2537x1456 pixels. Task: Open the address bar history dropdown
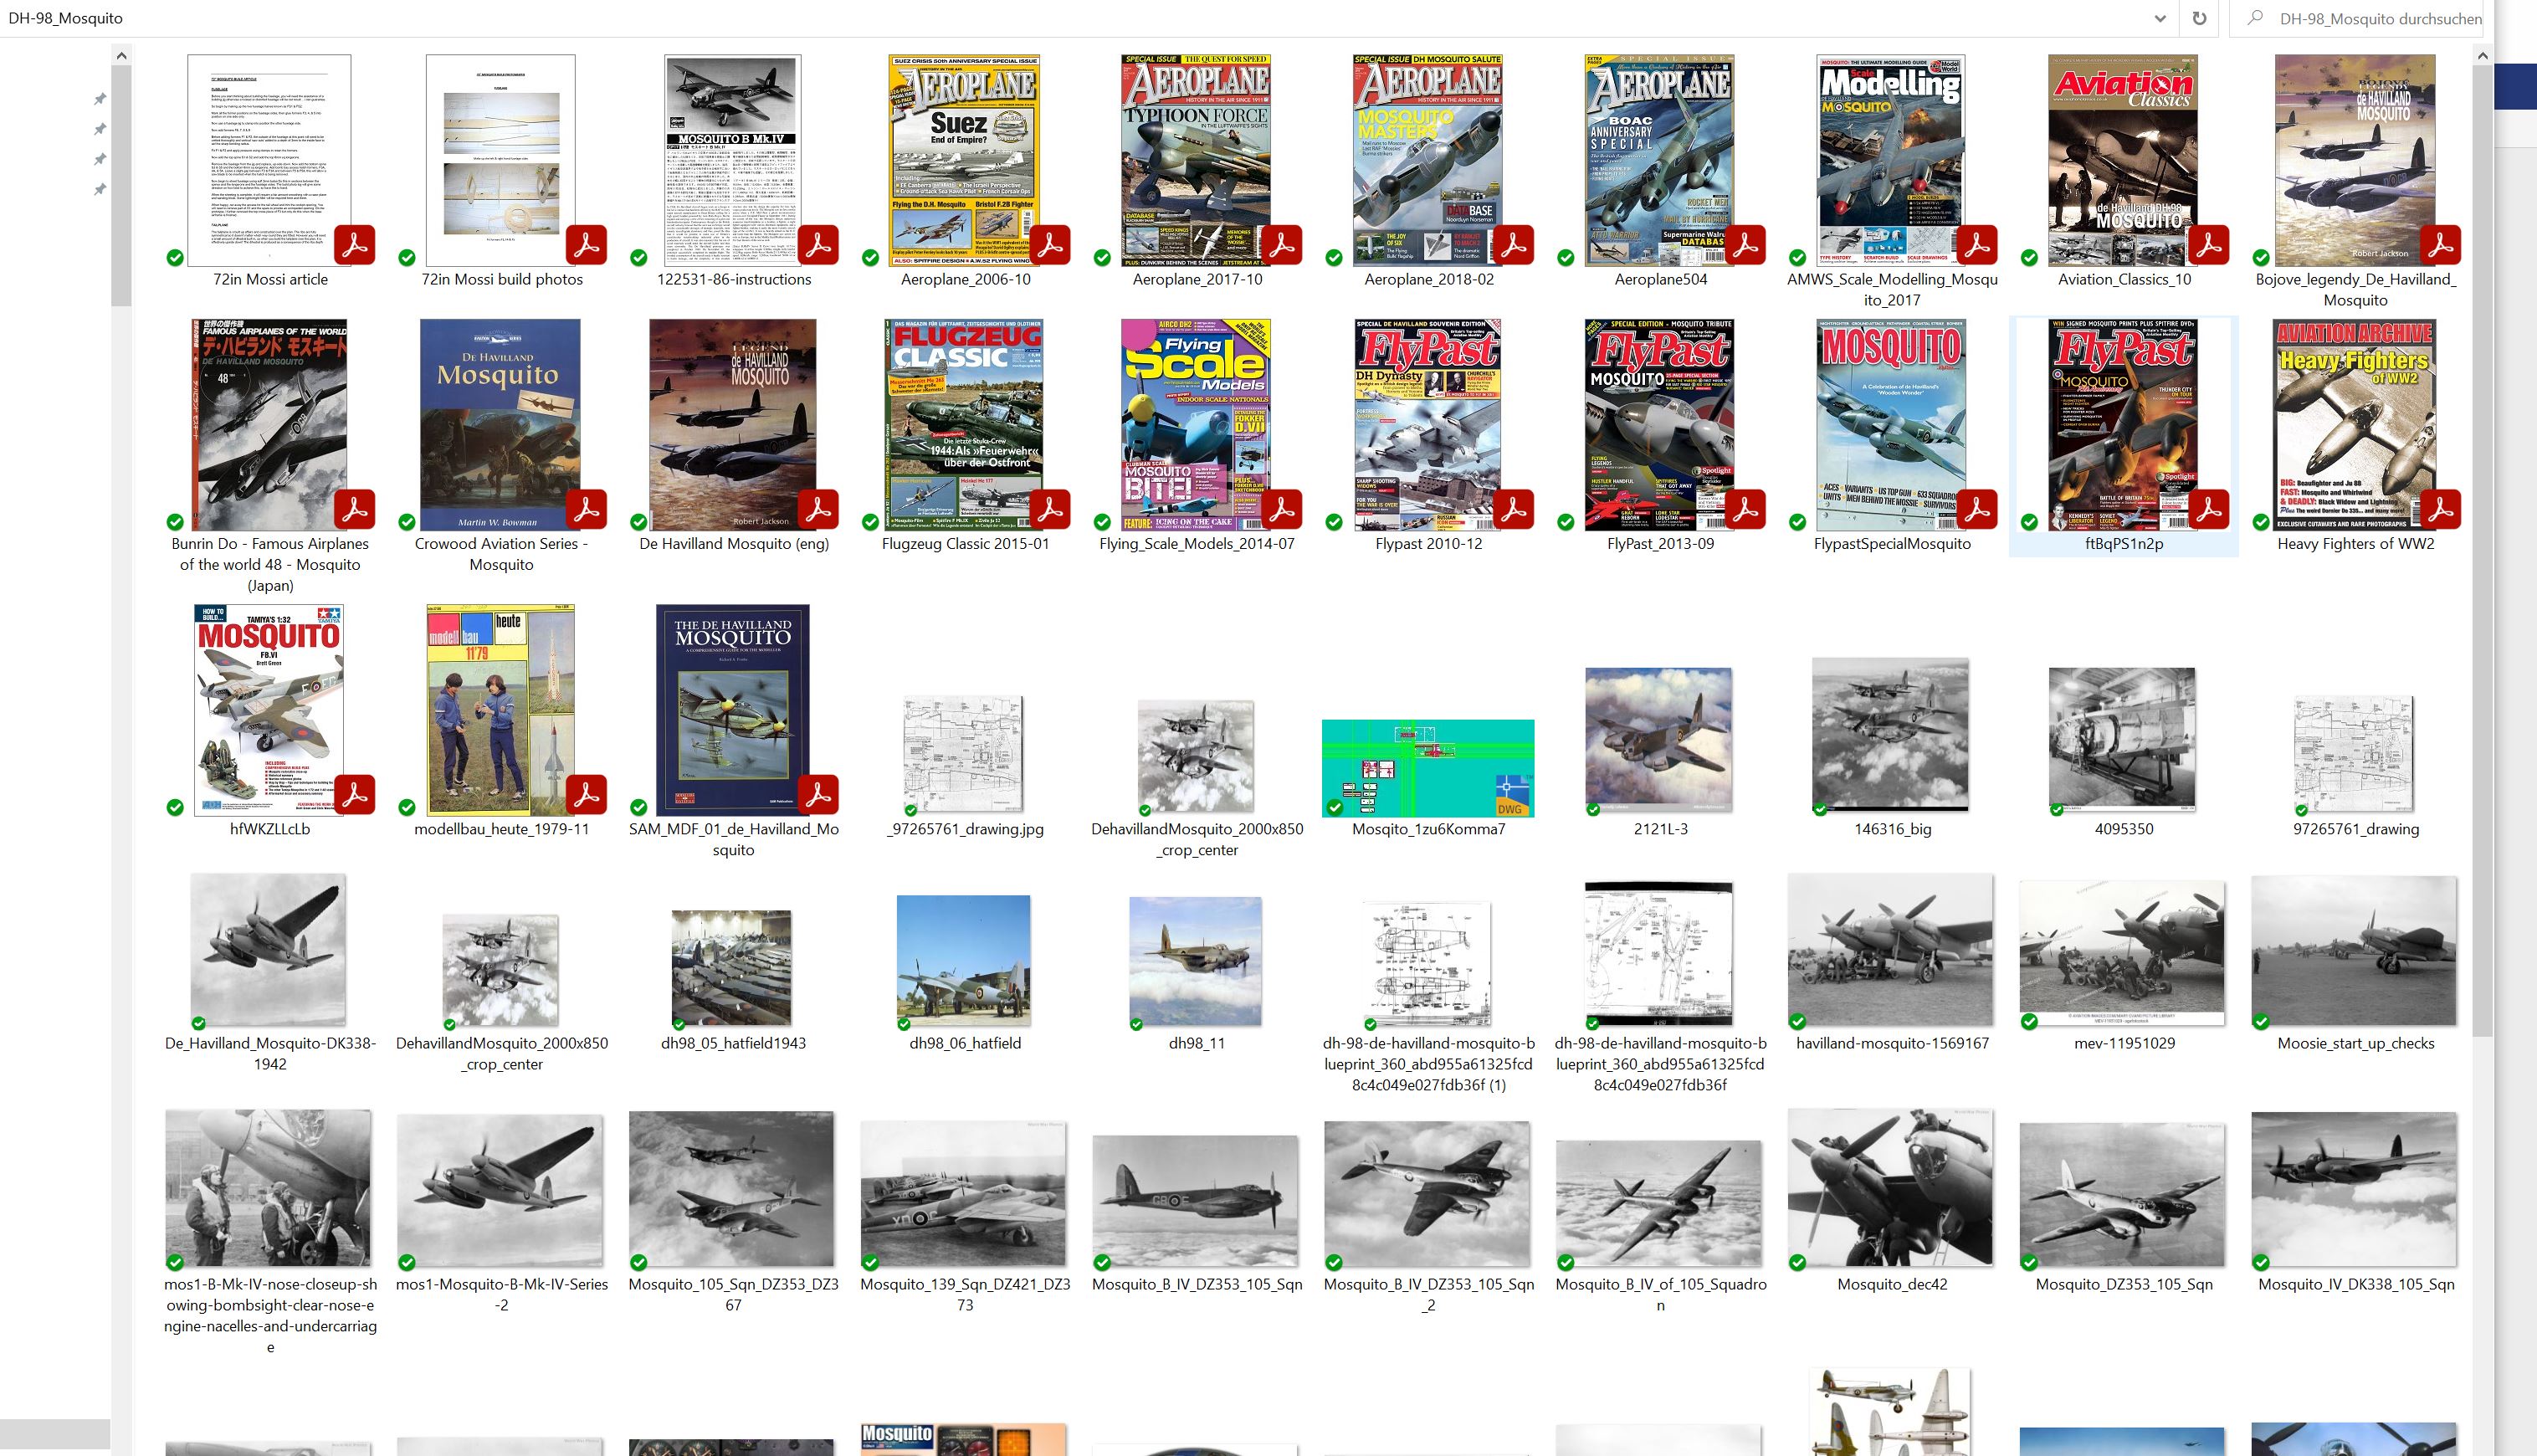2159,18
